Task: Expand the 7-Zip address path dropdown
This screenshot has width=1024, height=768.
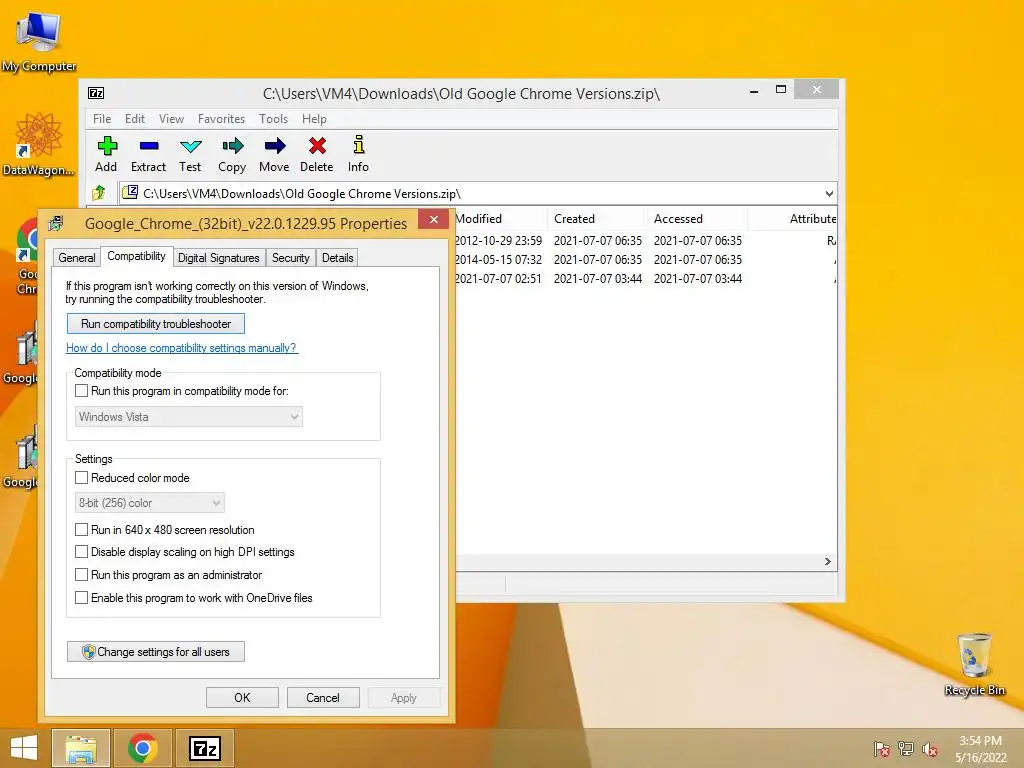Action: pos(829,194)
